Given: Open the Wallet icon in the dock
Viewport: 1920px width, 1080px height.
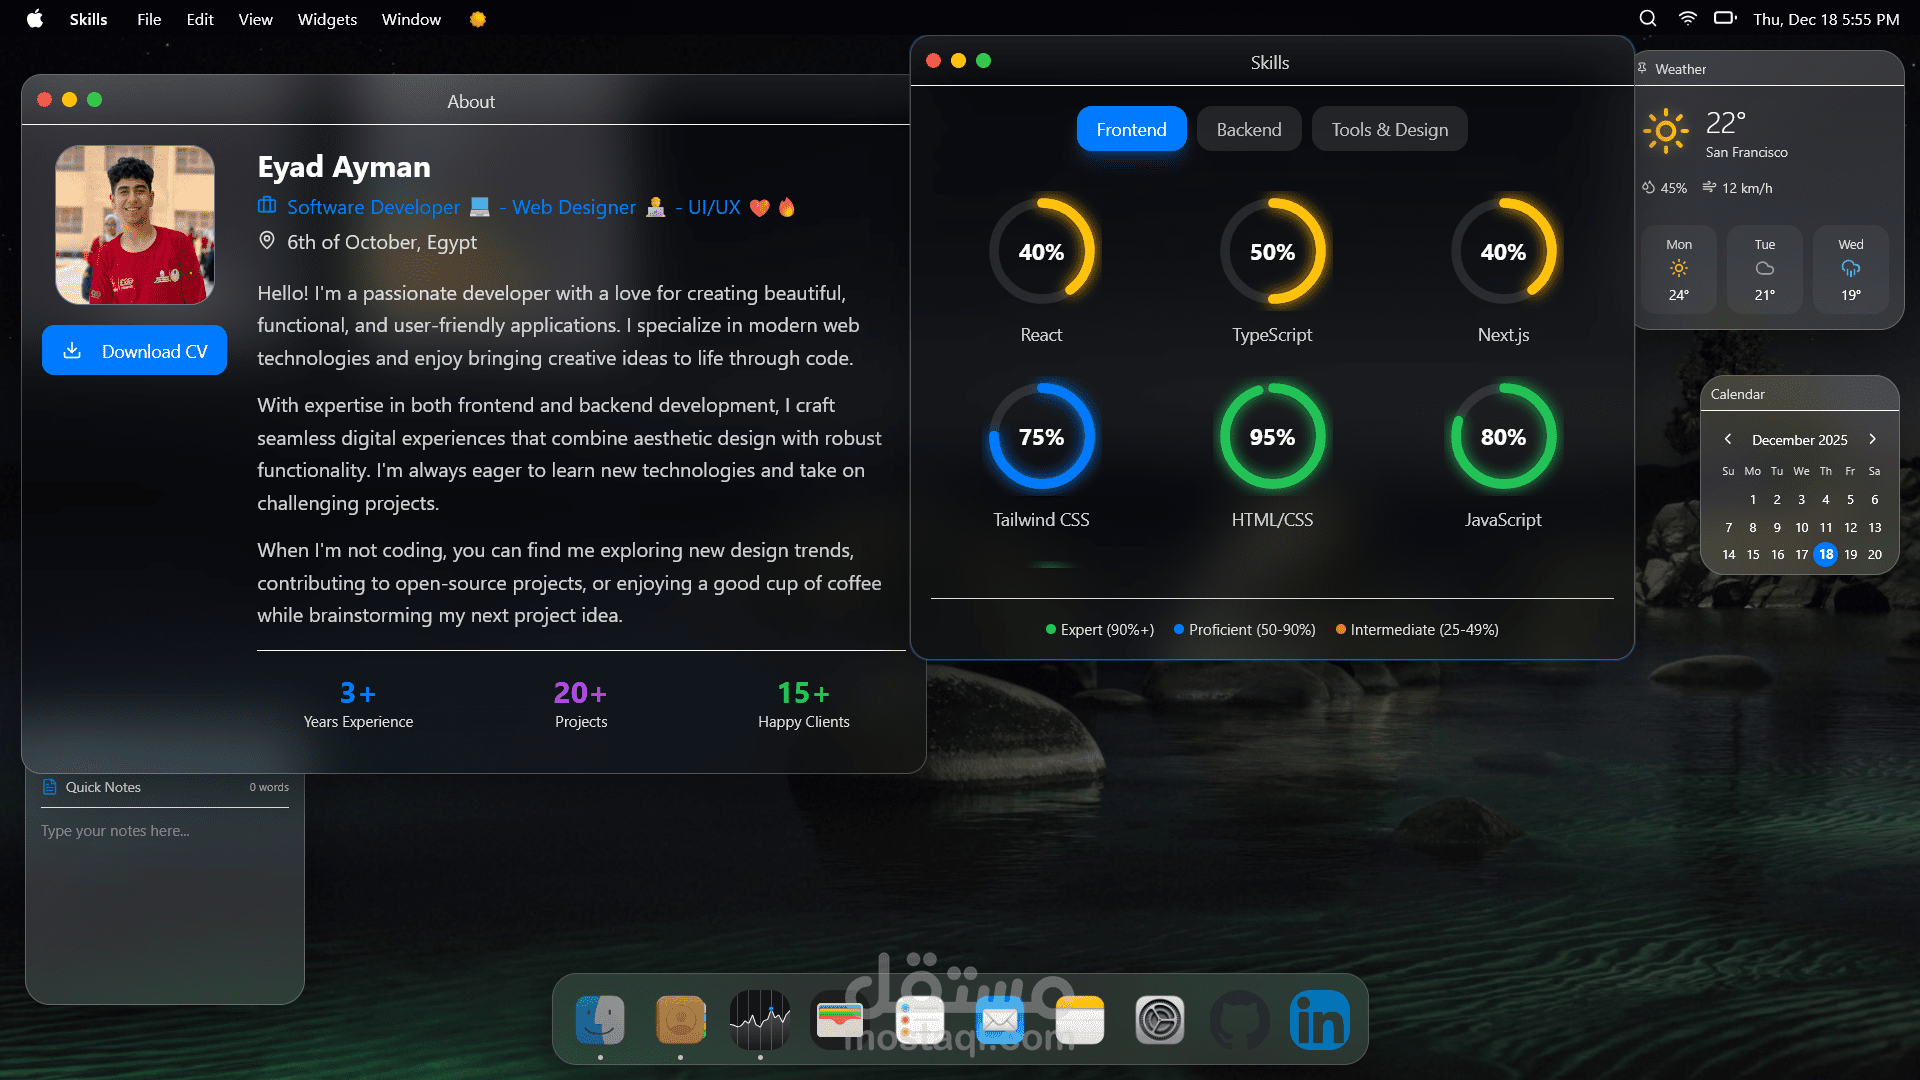Looking at the screenshot, I should click(x=840, y=1020).
